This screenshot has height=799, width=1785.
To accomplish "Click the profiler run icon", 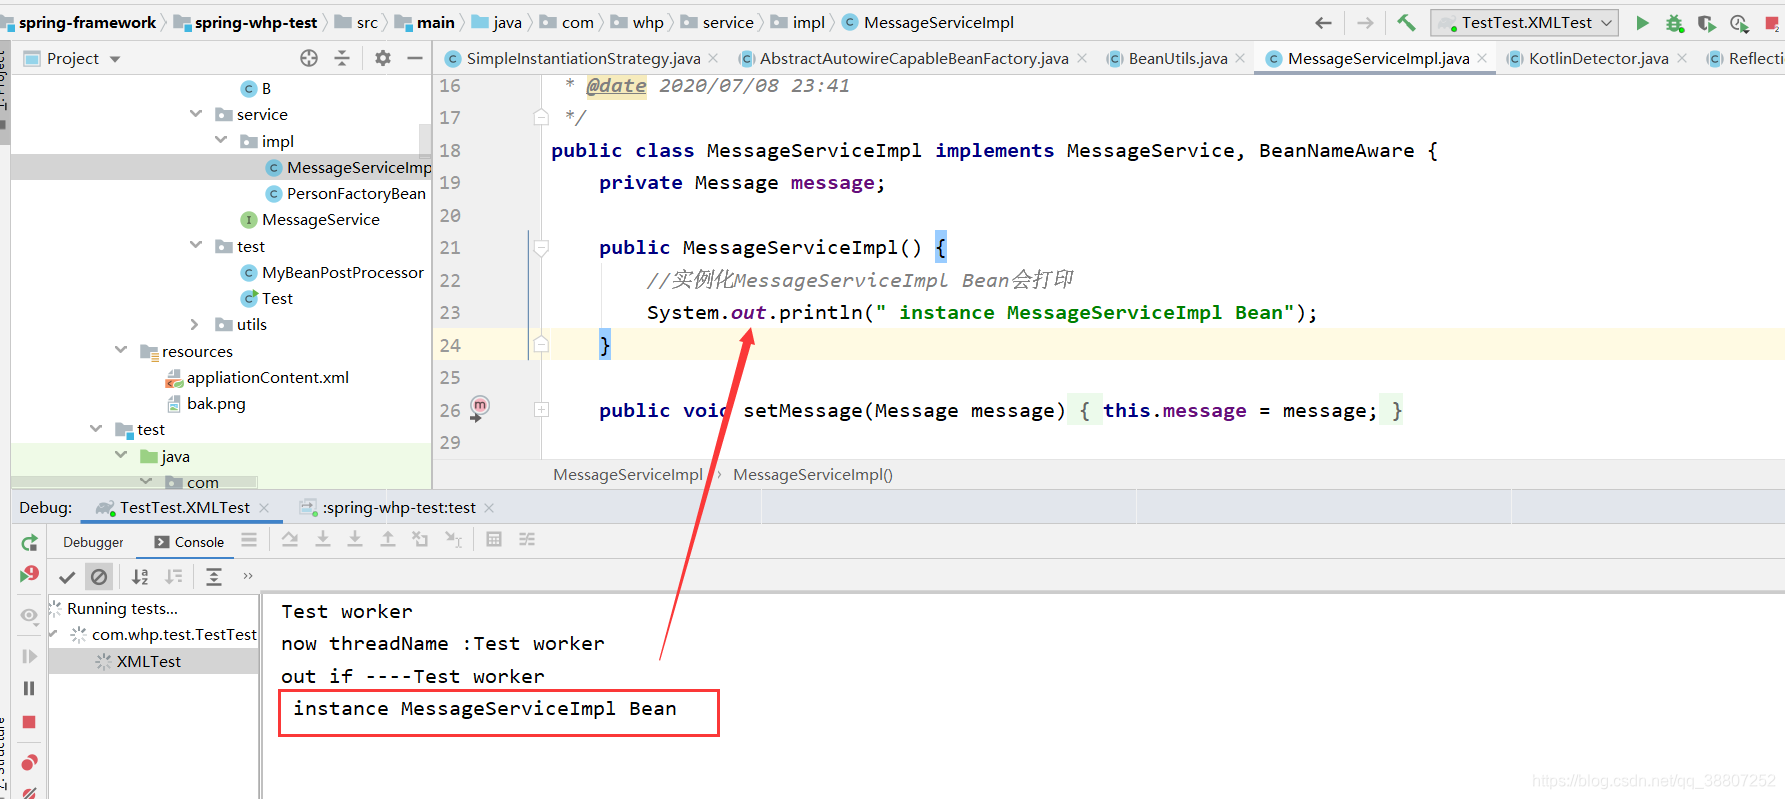I will pyautogui.click(x=1739, y=22).
